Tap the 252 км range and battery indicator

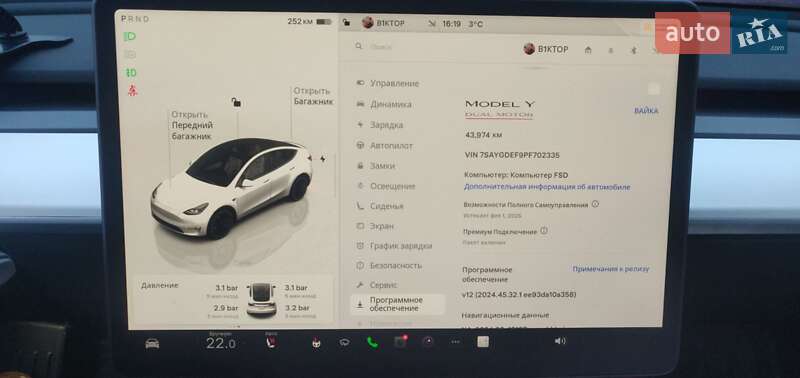[309, 21]
